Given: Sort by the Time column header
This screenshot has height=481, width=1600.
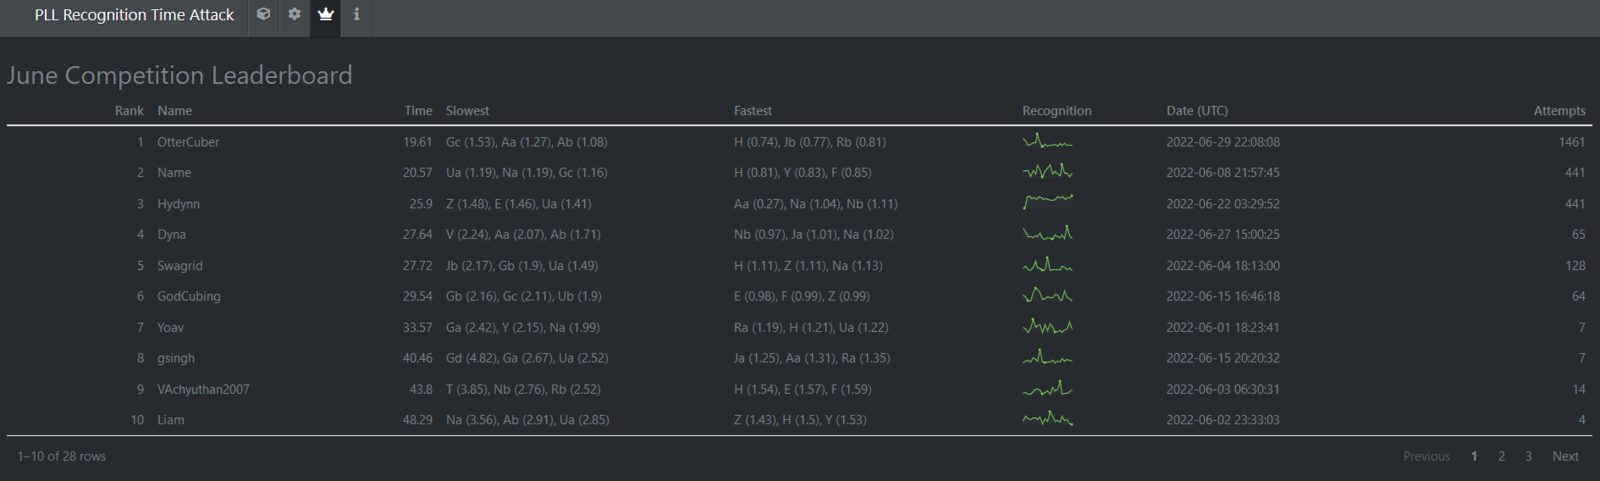Looking at the screenshot, I should 418,111.
